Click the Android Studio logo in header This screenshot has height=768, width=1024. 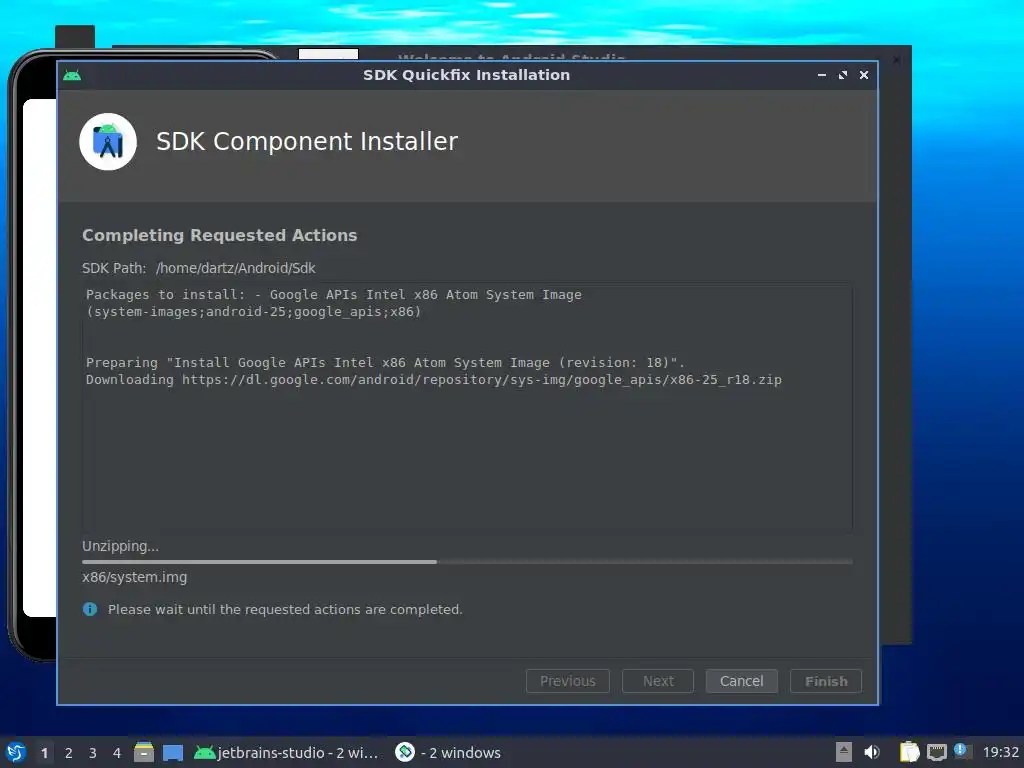108,142
